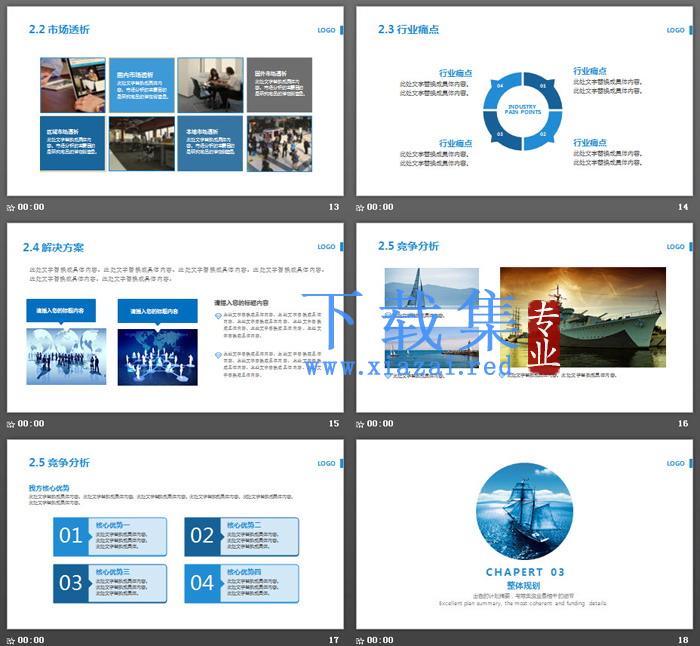Click the 00:00 timing under slide 14

pyautogui.click(x=380, y=207)
